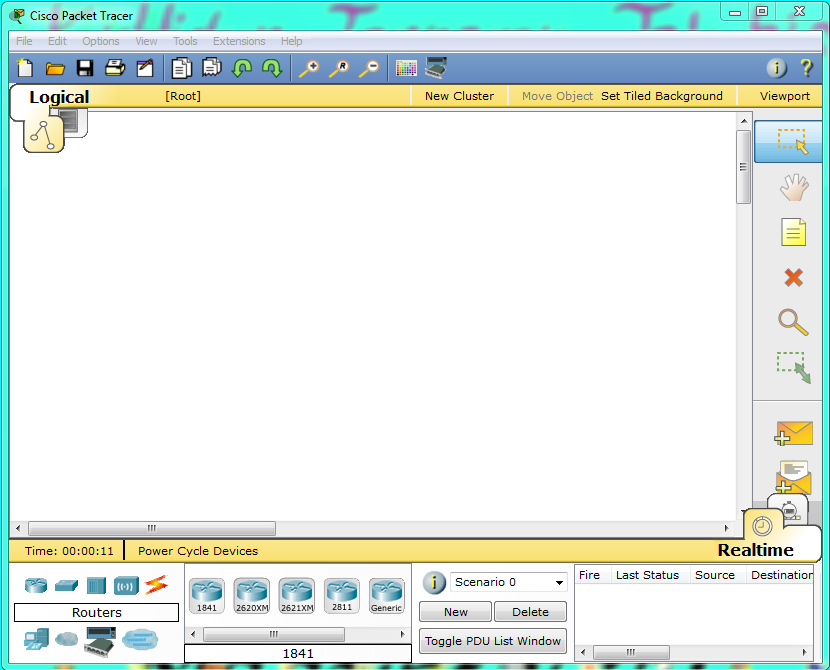Image resolution: width=830 pixels, height=670 pixels.
Task: Click the Copy icon in the toolbar
Action: [x=182, y=68]
